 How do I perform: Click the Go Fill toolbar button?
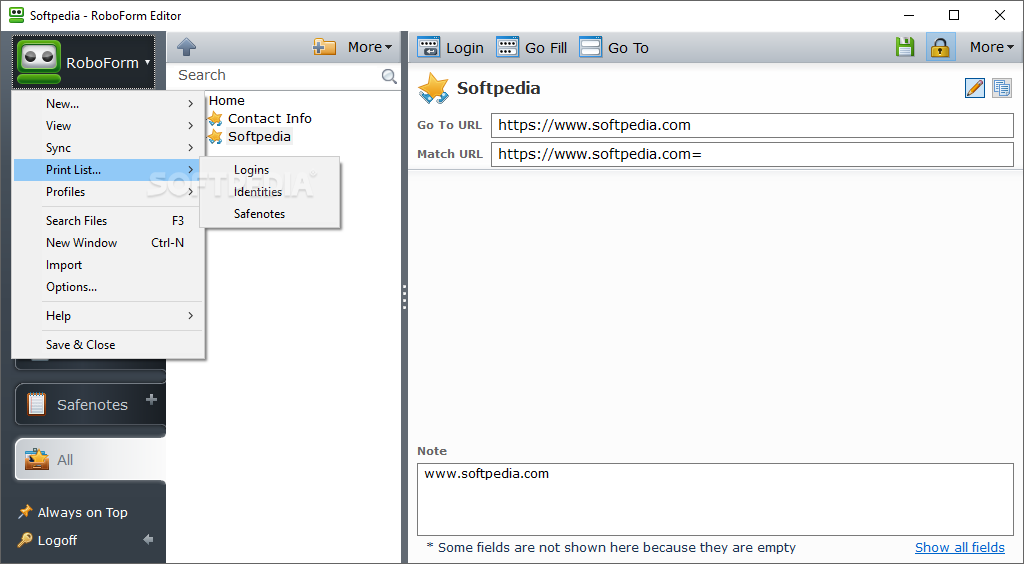532,48
